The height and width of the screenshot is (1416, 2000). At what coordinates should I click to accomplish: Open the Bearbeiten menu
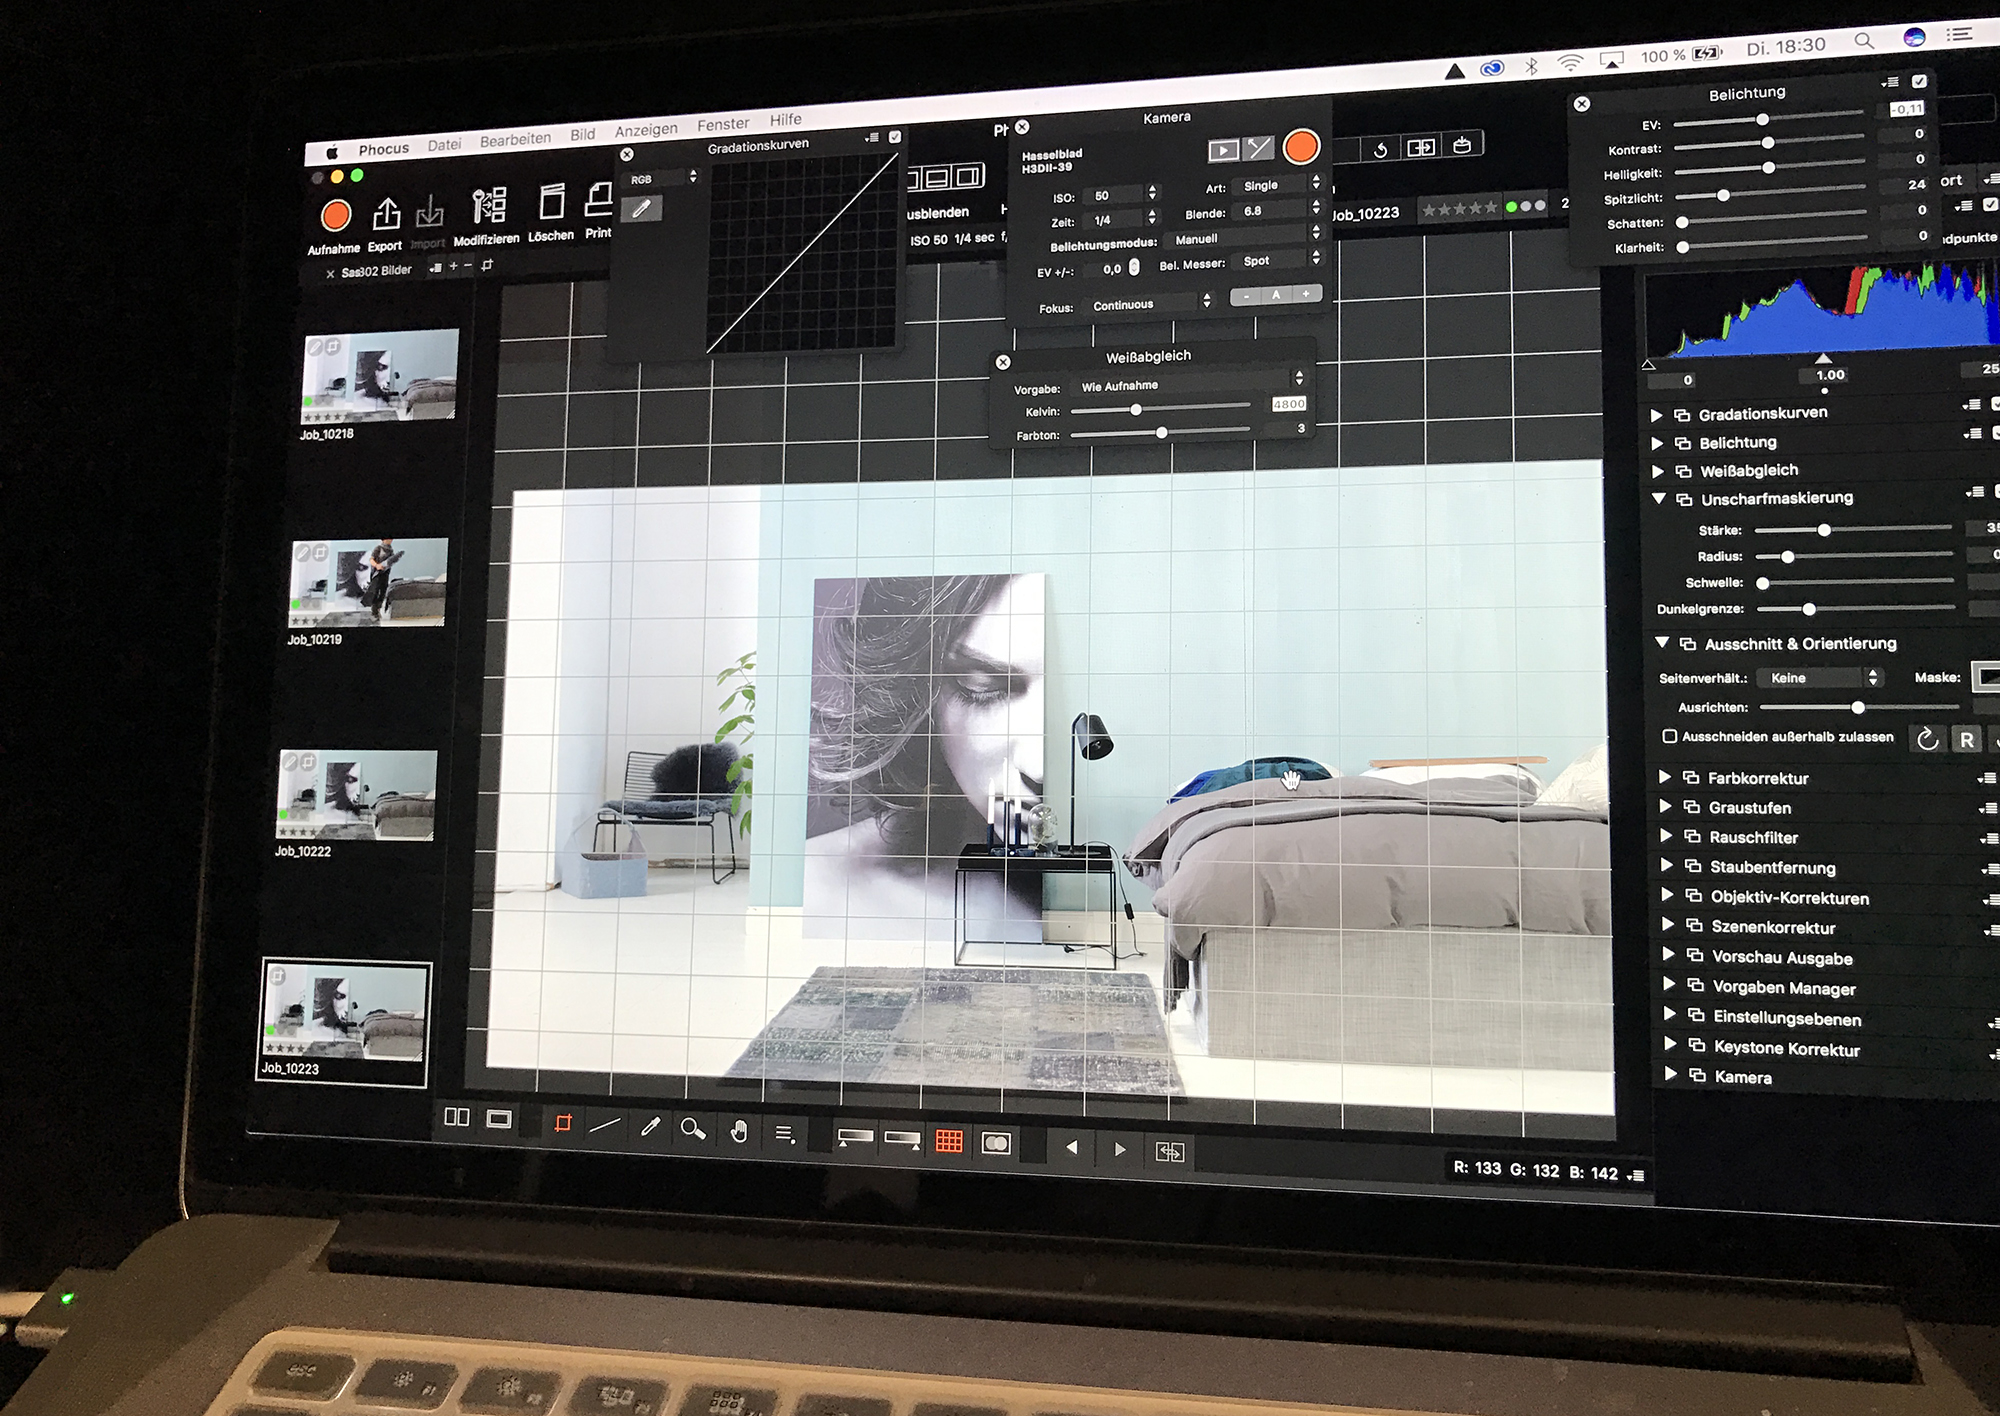(x=515, y=140)
